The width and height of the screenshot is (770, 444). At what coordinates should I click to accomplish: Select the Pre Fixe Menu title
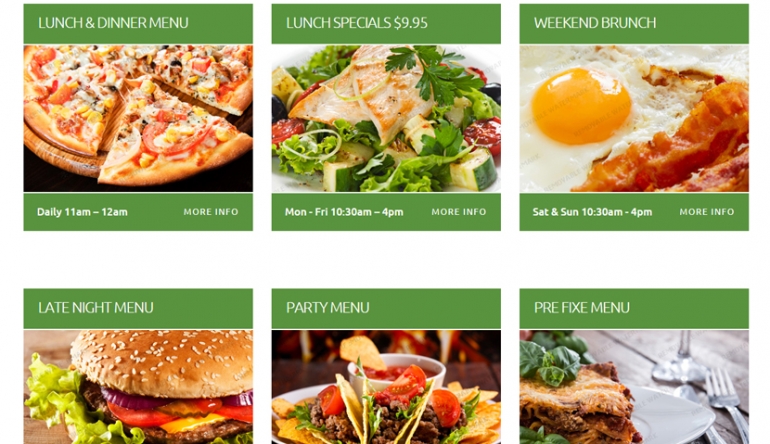click(x=581, y=307)
